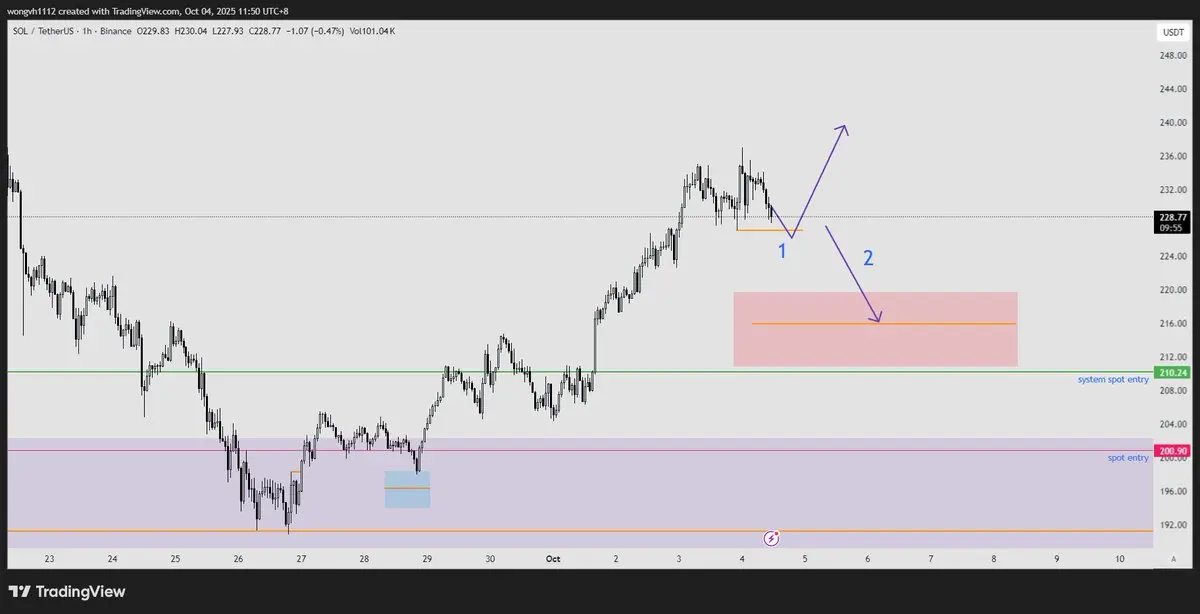Click the 'Oct' month label on time axis
The height and width of the screenshot is (614, 1200).
pyautogui.click(x=553, y=559)
